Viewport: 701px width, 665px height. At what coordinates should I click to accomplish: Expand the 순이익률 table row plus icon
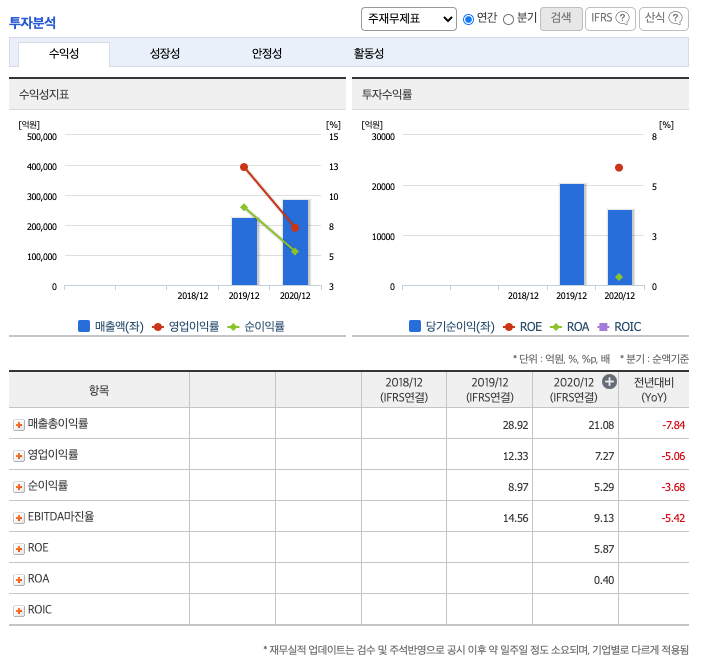(19, 487)
